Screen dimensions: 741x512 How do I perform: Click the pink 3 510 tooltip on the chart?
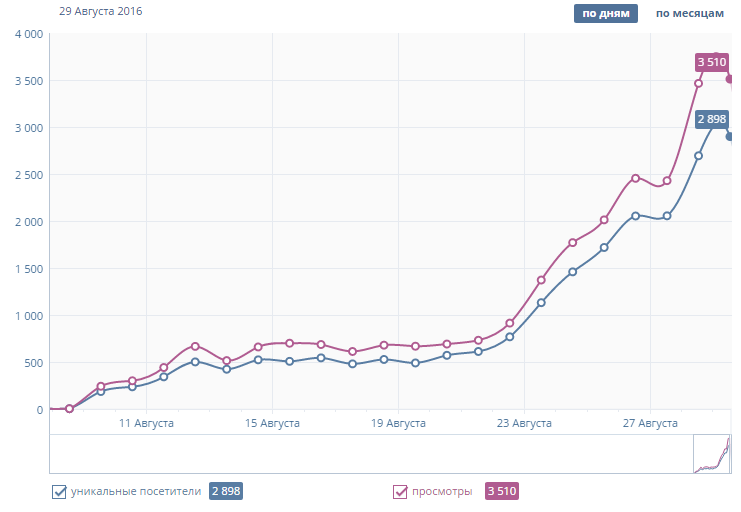(711, 62)
